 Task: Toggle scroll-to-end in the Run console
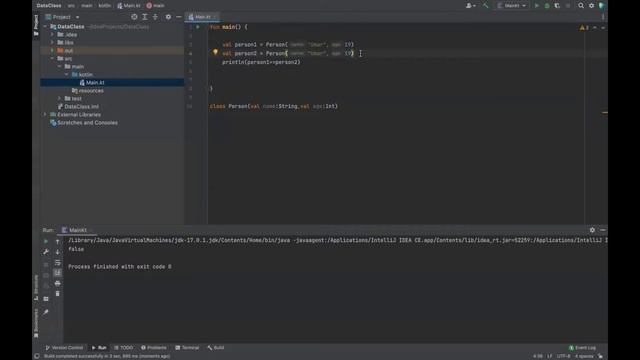(58, 273)
